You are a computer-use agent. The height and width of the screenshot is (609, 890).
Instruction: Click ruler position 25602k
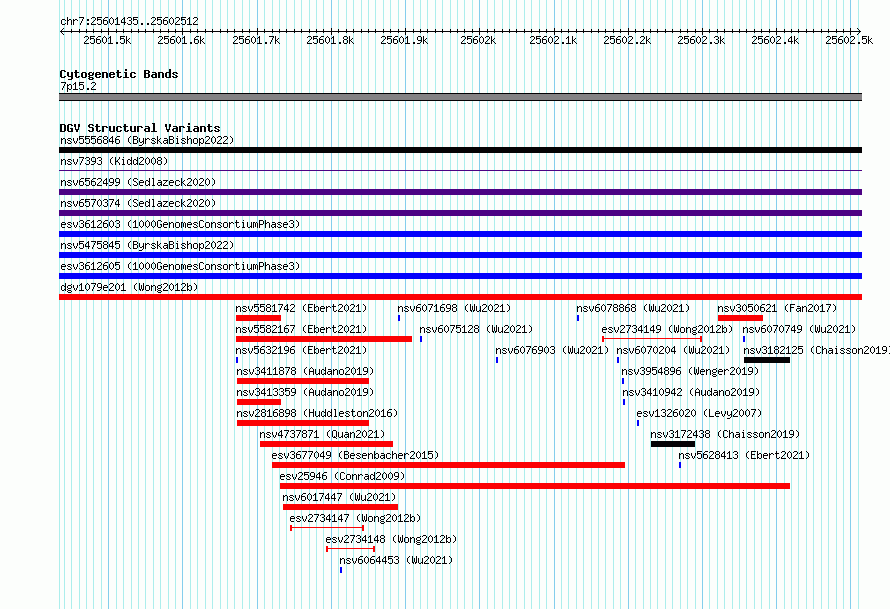(x=478, y=40)
